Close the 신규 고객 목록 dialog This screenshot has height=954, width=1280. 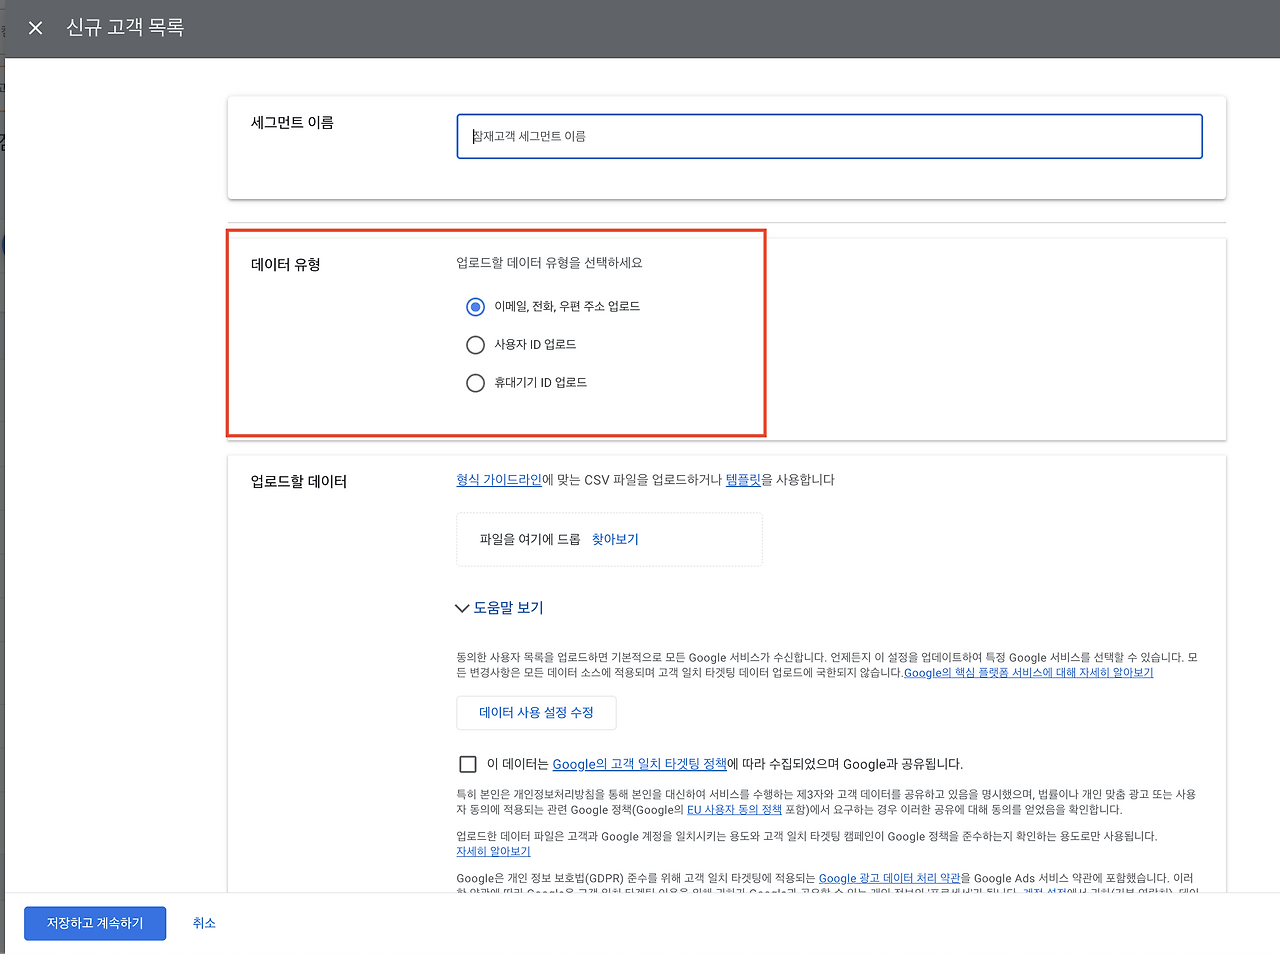pyautogui.click(x=35, y=28)
